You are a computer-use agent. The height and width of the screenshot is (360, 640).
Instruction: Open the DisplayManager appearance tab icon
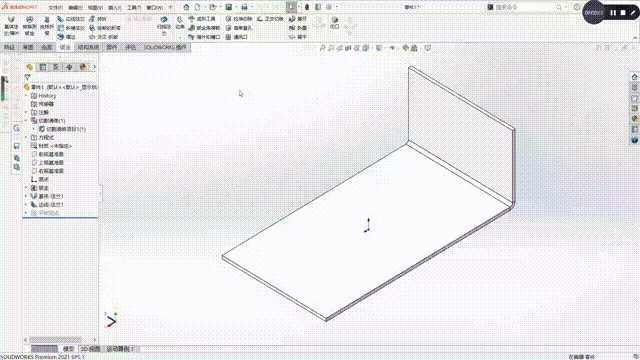point(83,67)
